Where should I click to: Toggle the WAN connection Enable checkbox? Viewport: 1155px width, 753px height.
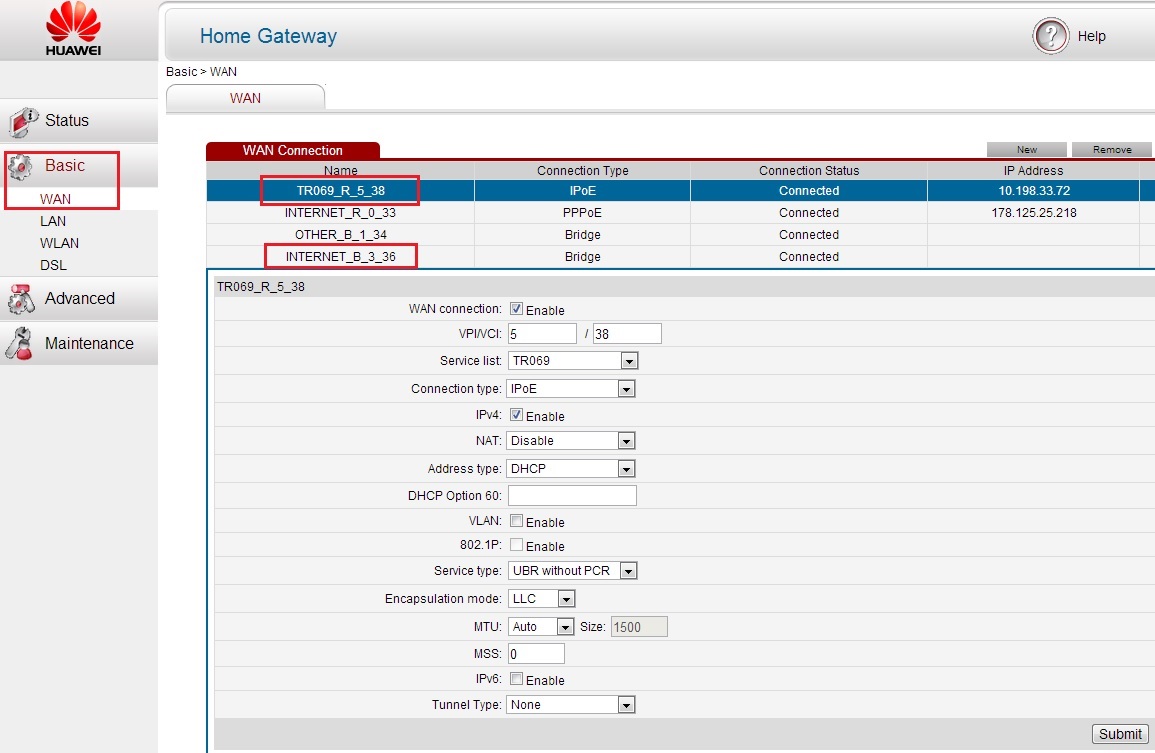point(516,310)
